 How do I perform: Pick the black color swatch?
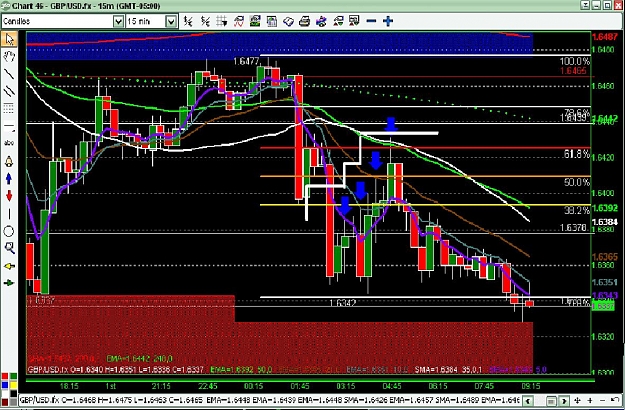[x=13, y=394]
